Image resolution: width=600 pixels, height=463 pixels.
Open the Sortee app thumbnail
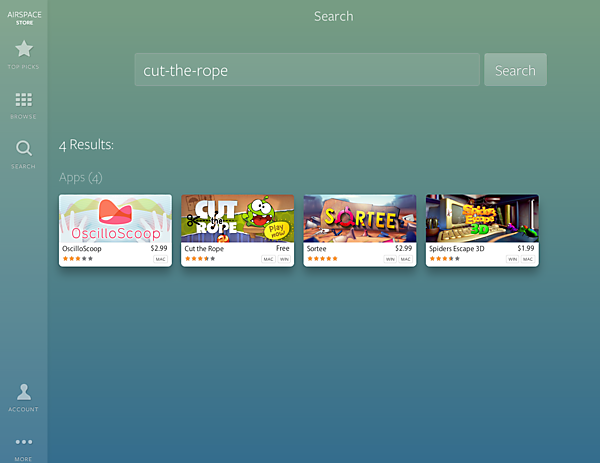[360, 218]
